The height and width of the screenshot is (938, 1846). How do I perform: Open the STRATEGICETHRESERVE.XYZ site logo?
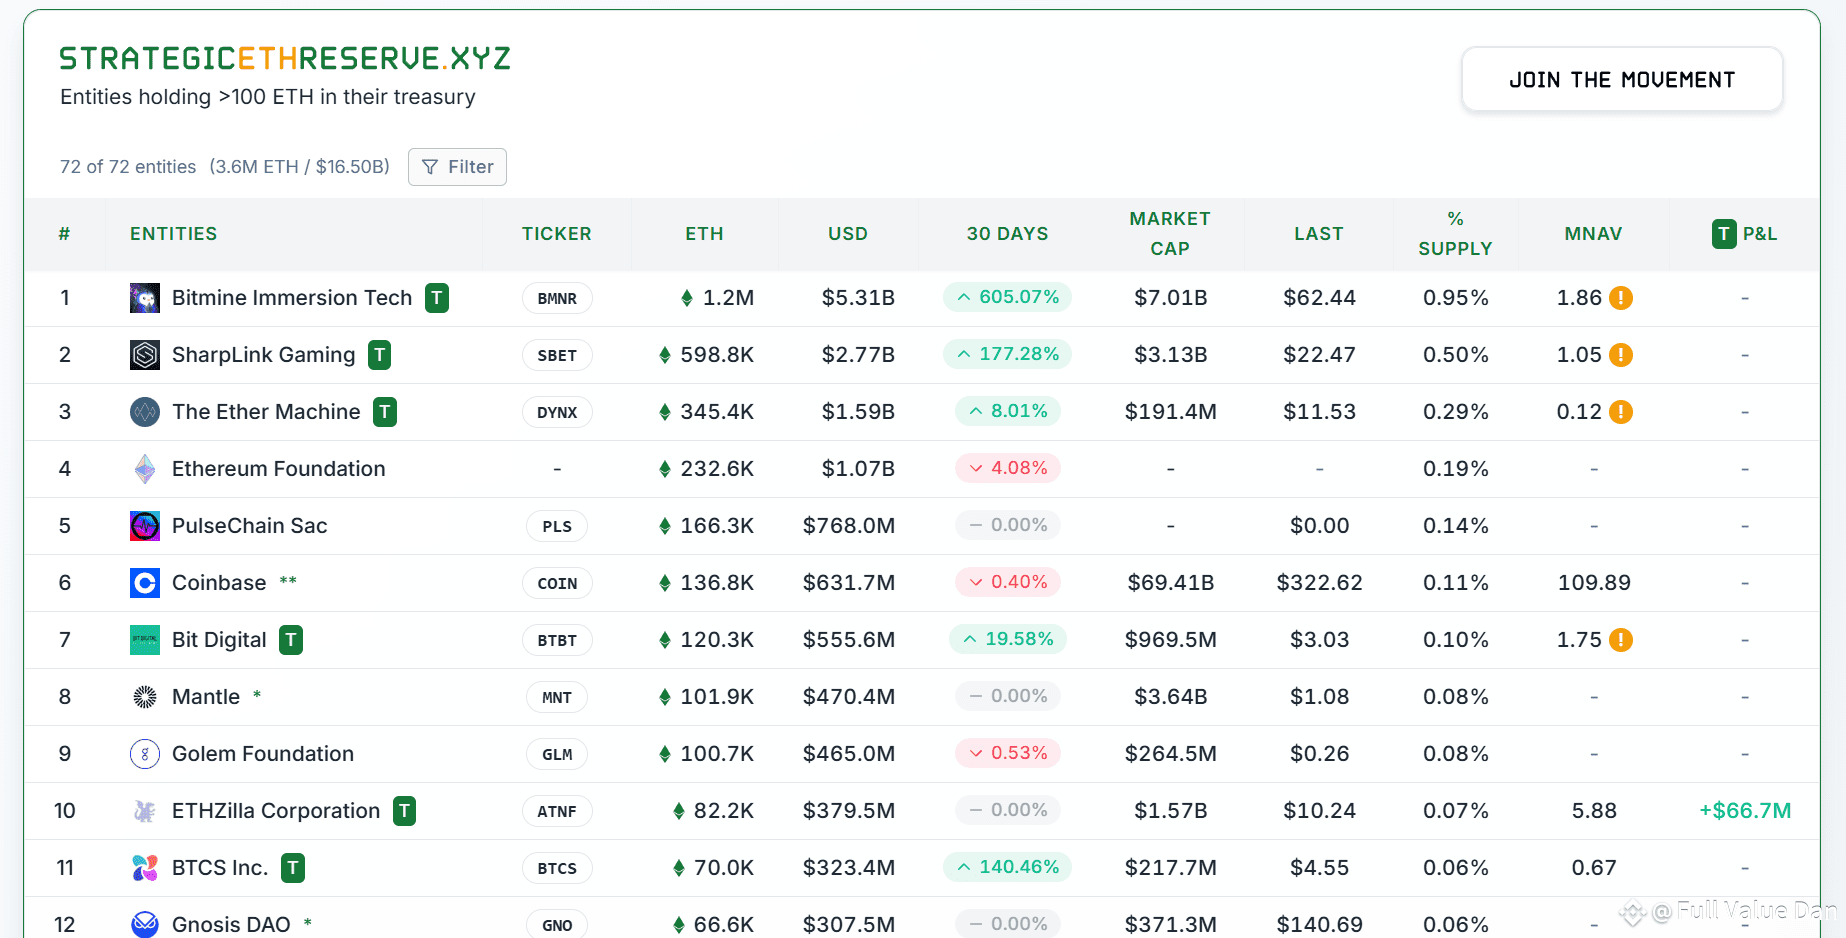coord(285,59)
